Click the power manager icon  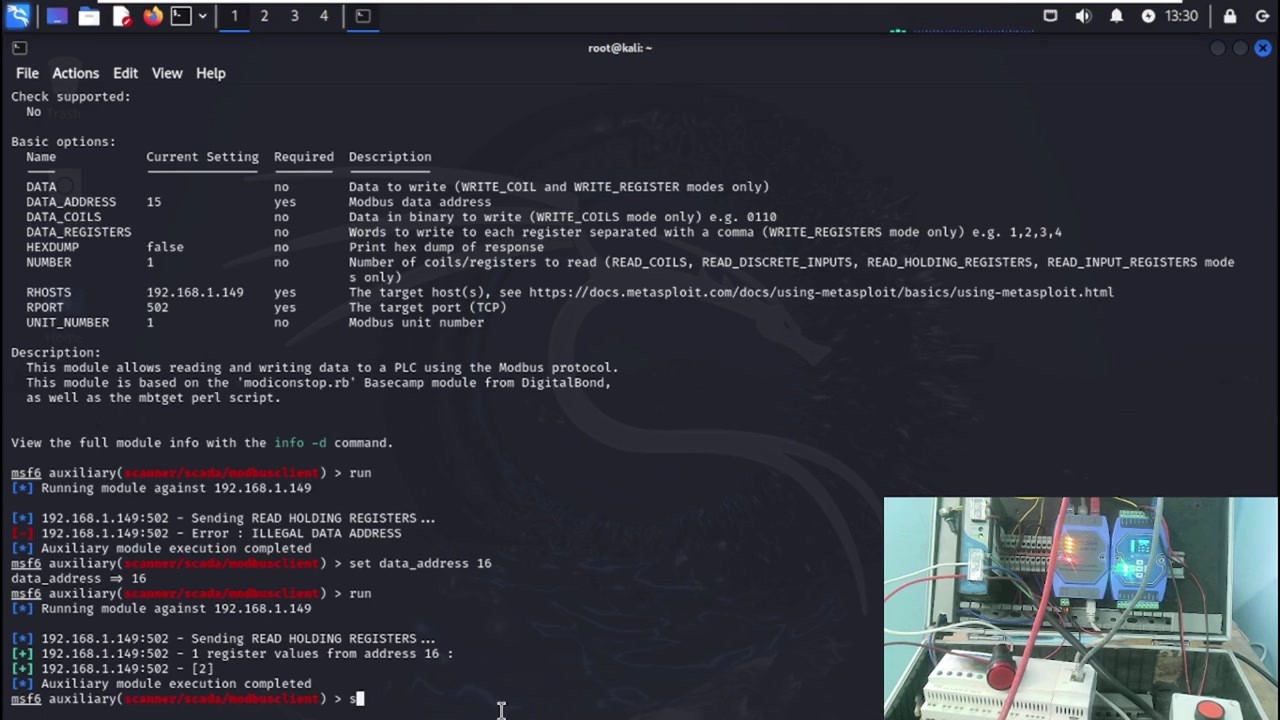click(x=1148, y=16)
